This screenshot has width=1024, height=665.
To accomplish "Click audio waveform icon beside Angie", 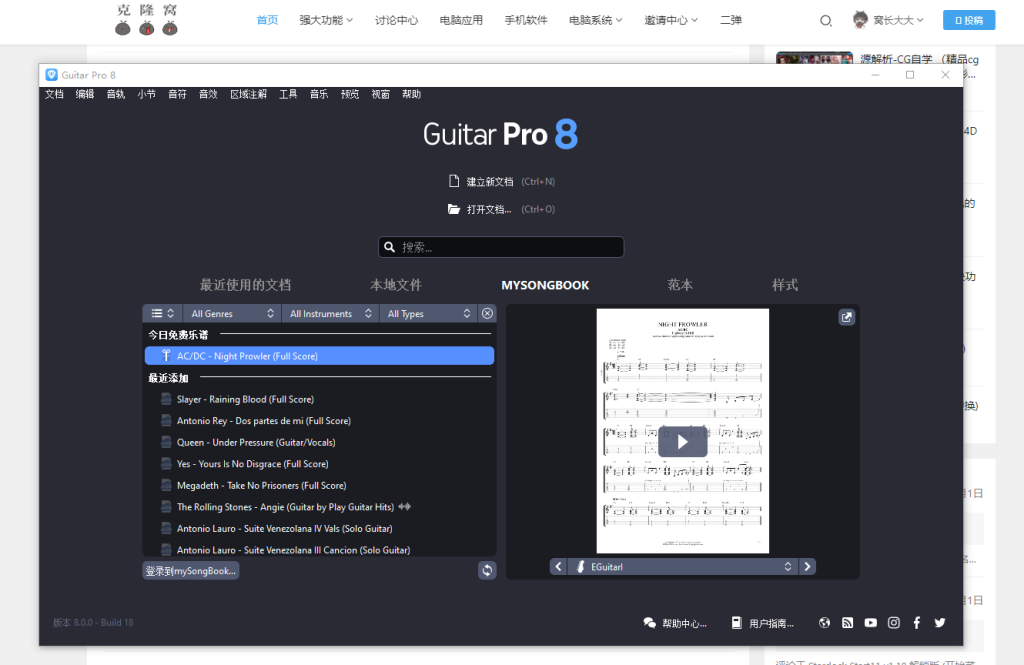I will (405, 506).
